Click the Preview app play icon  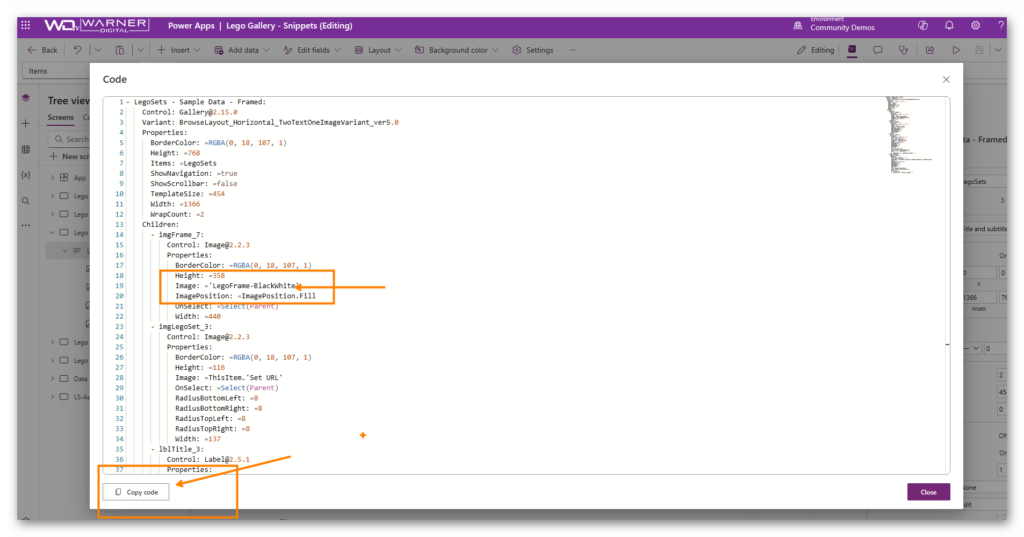click(956, 50)
